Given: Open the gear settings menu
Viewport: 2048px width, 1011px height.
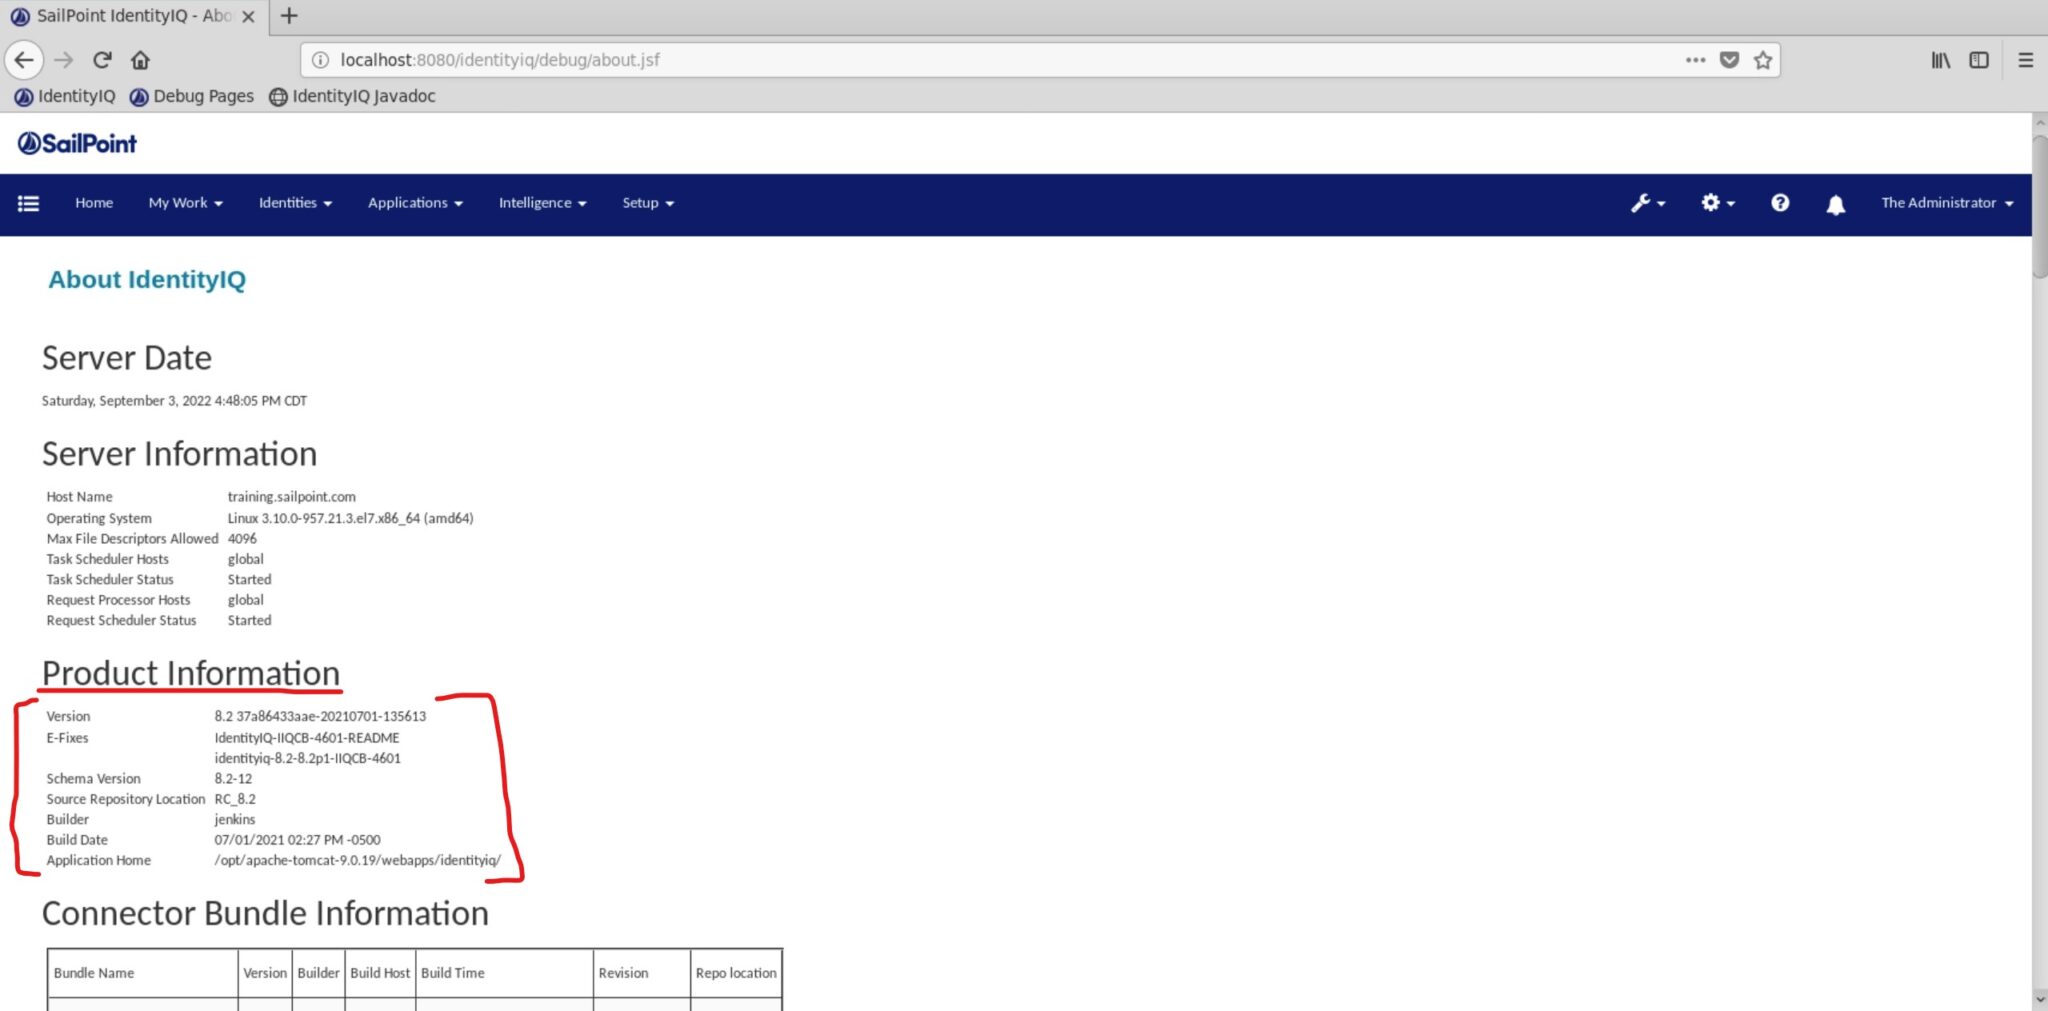Looking at the screenshot, I should coord(1714,203).
